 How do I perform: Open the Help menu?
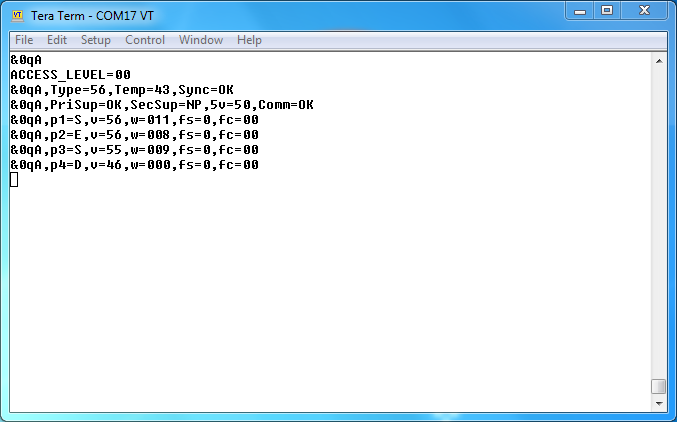[x=249, y=40]
